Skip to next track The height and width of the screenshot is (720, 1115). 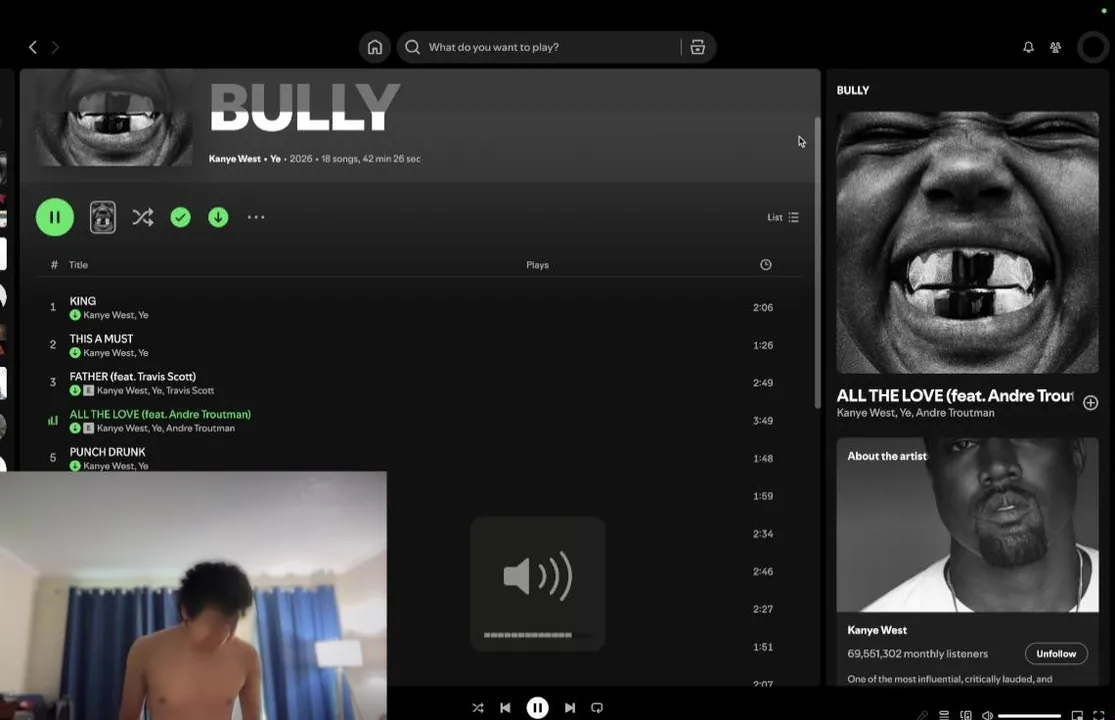pyautogui.click(x=570, y=708)
